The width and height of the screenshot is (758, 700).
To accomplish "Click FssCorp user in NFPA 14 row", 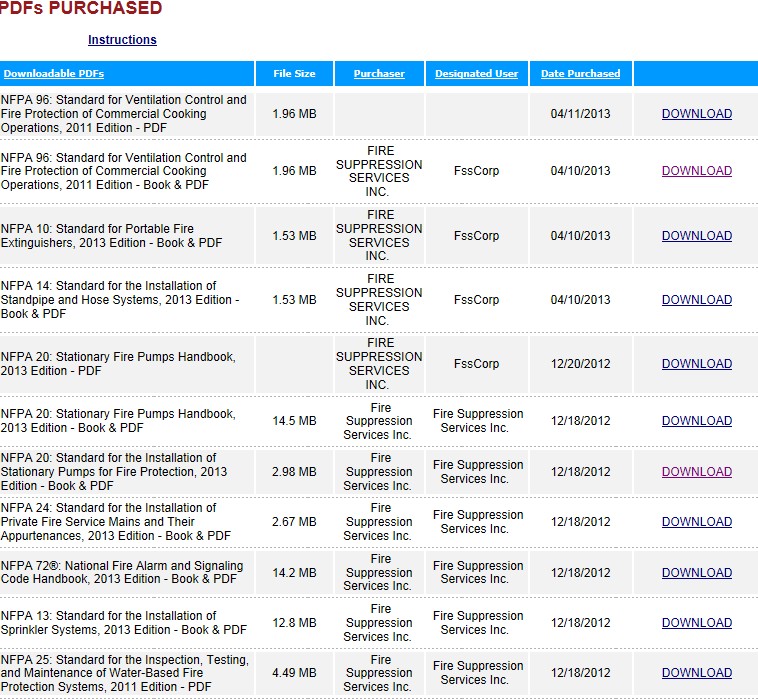I will coord(476,300).
